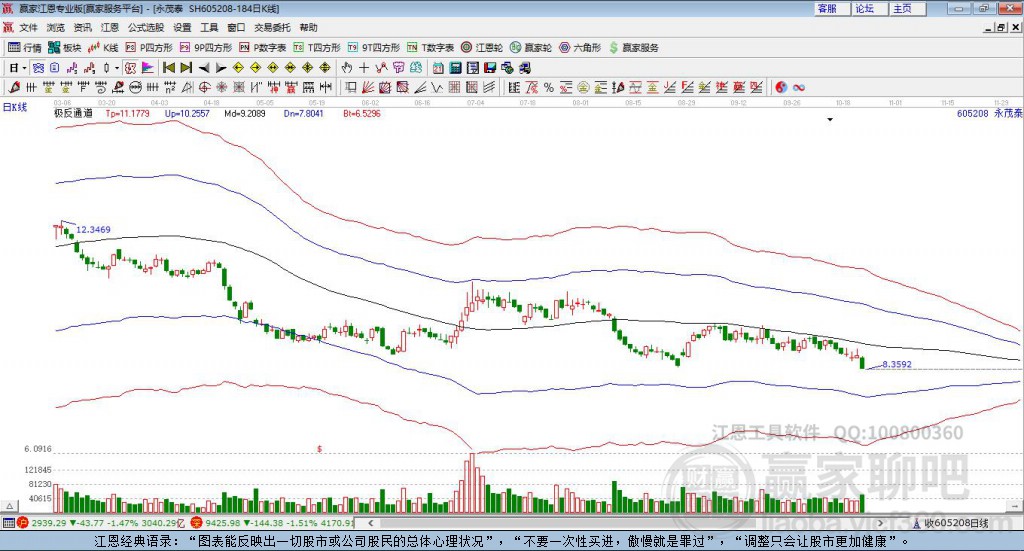Open the 行情 quotes view
Viewport: 1024px width, 551px height.
click(x=25, y=48)
